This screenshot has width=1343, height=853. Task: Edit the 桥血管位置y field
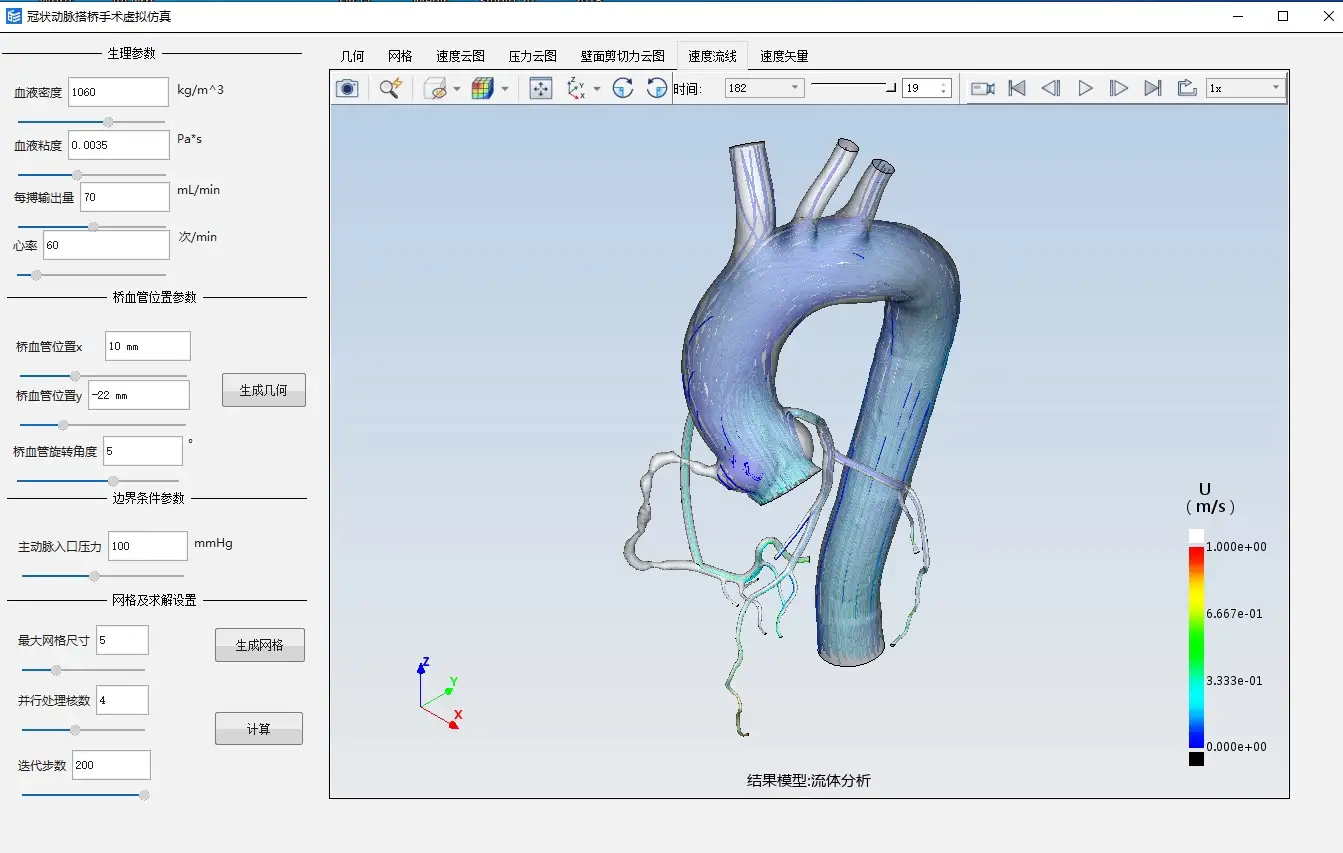coord(139,395)
